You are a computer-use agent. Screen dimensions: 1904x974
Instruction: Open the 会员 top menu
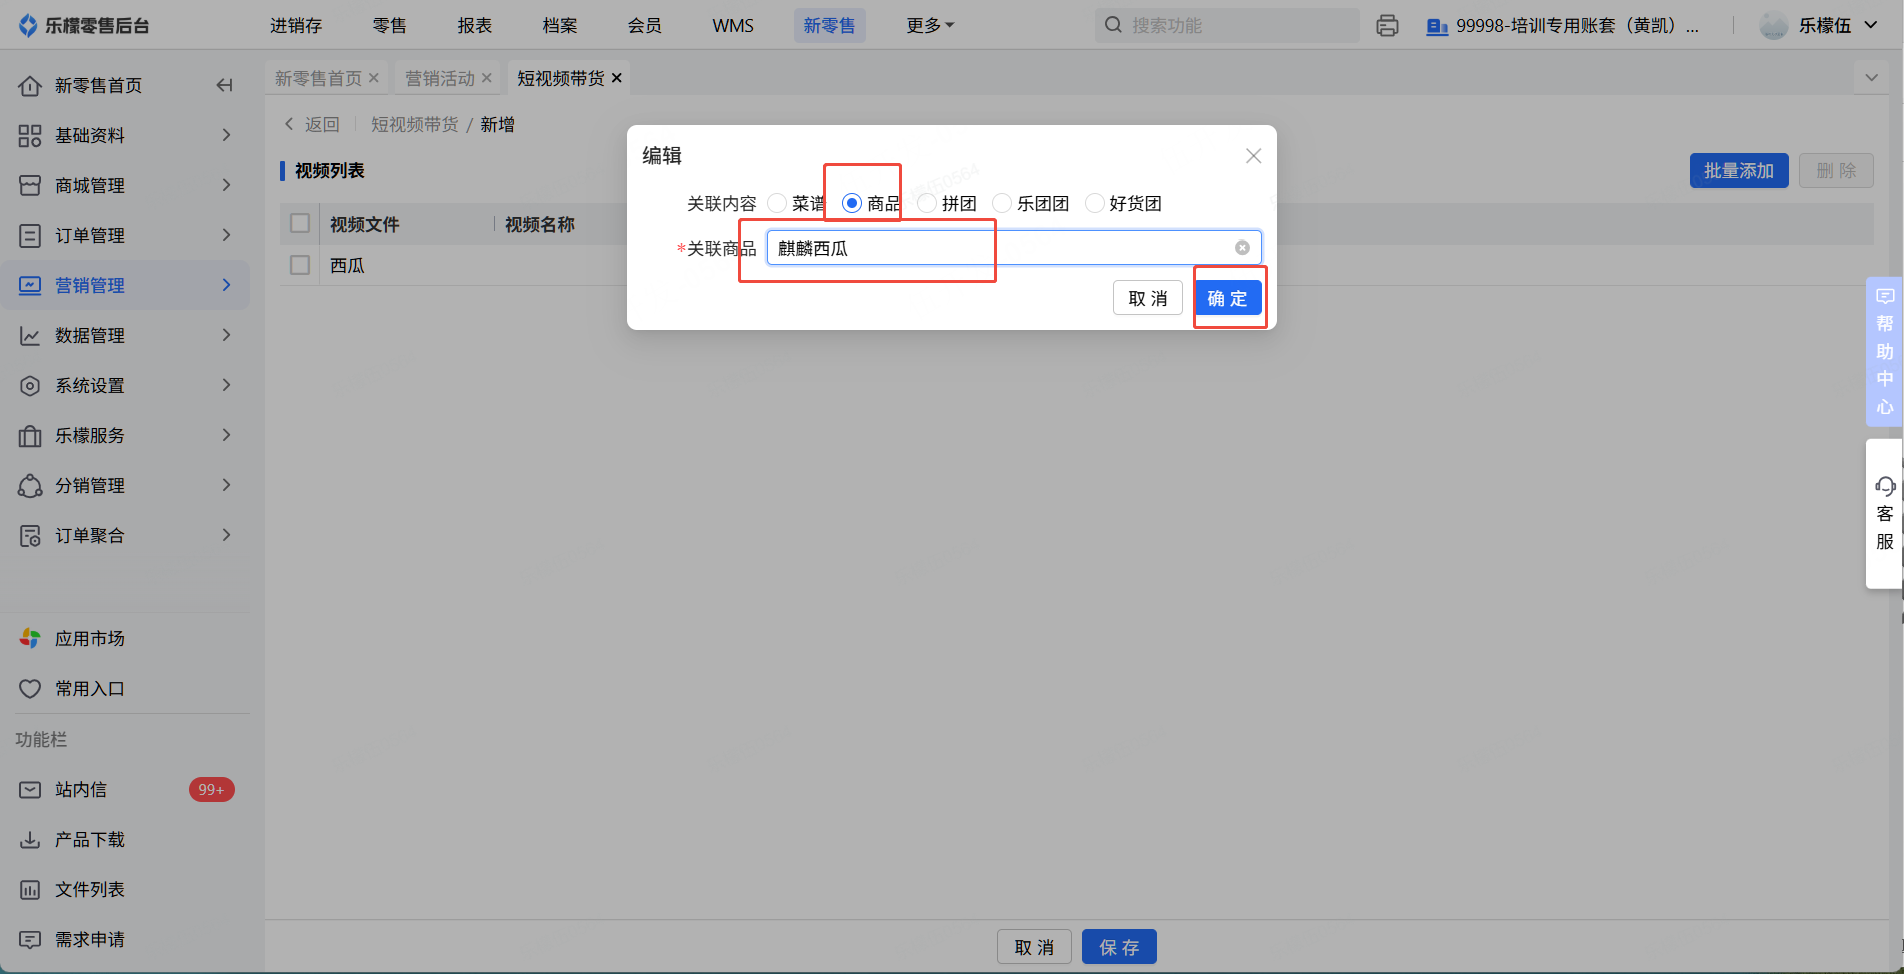click(x=645, y=25)
